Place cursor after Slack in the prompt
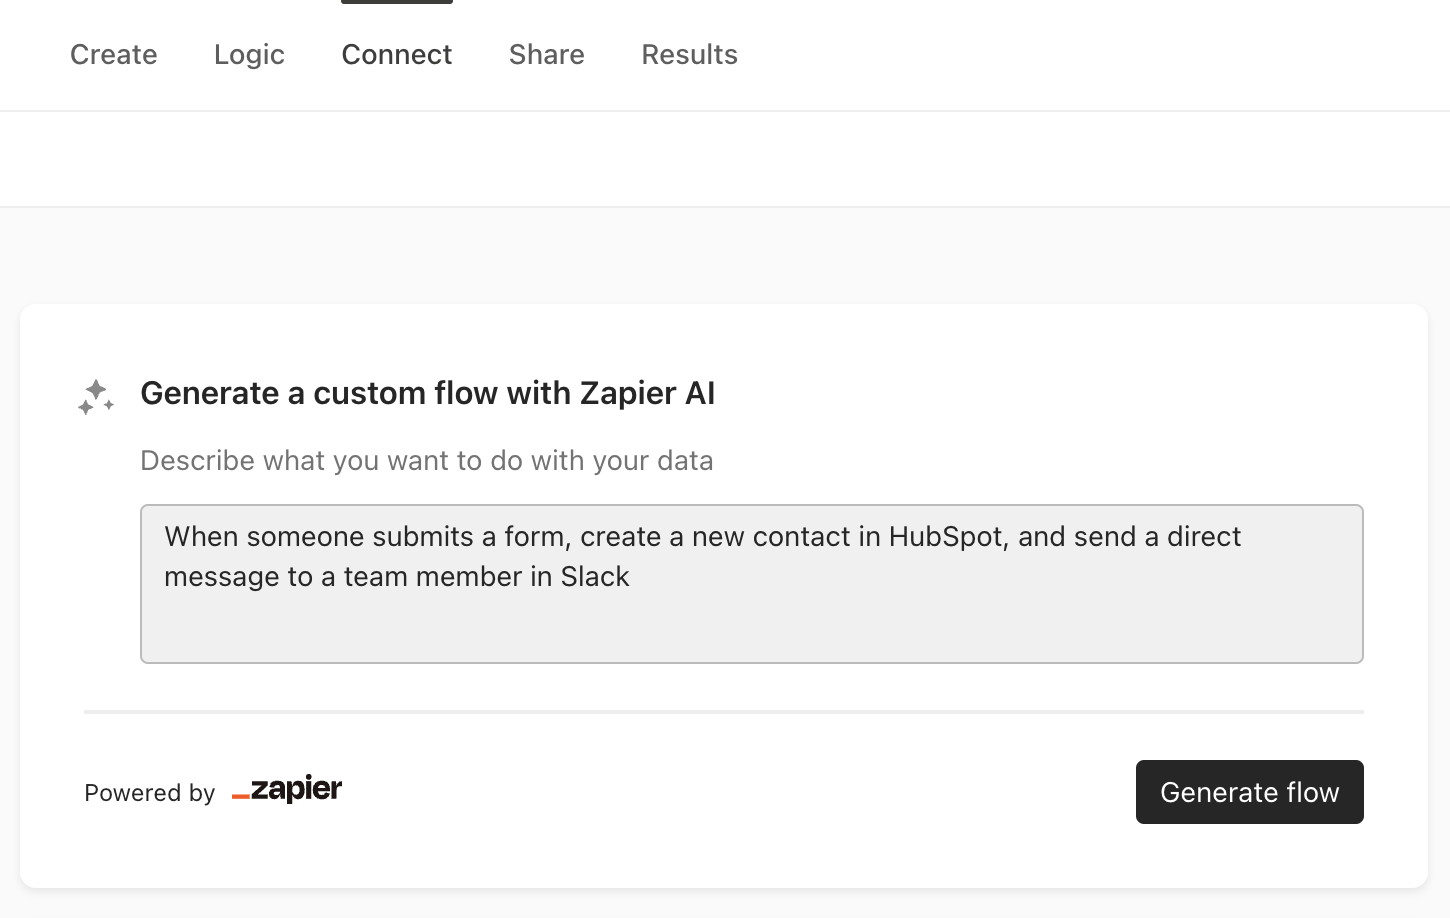1450x918 pixels. 632,577
